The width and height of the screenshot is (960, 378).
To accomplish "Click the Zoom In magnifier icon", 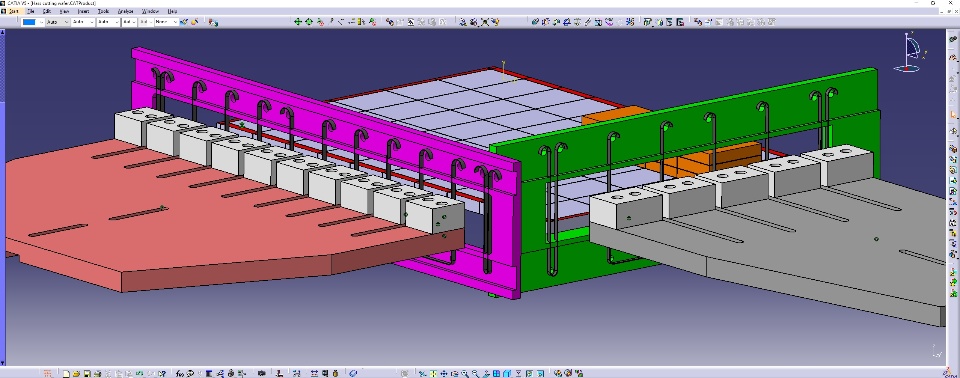I will tap(465, 374).
